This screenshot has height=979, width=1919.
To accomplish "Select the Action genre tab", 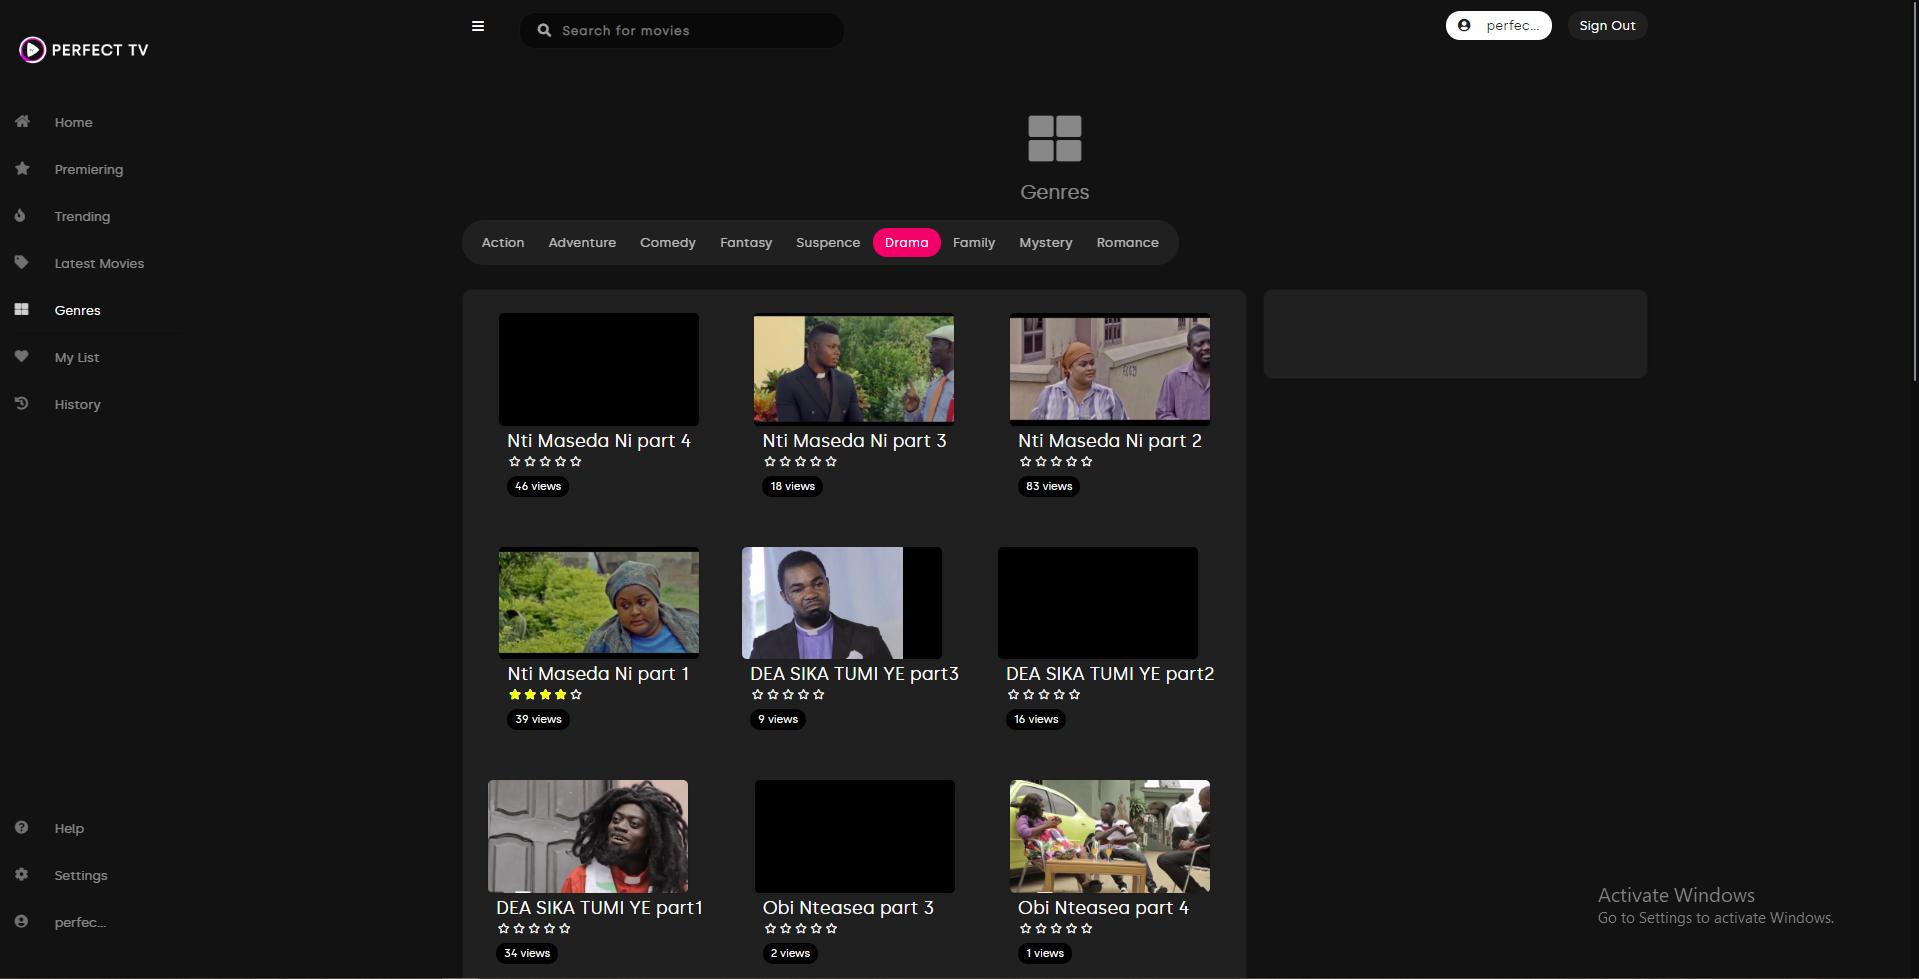I will click(503, 243).
